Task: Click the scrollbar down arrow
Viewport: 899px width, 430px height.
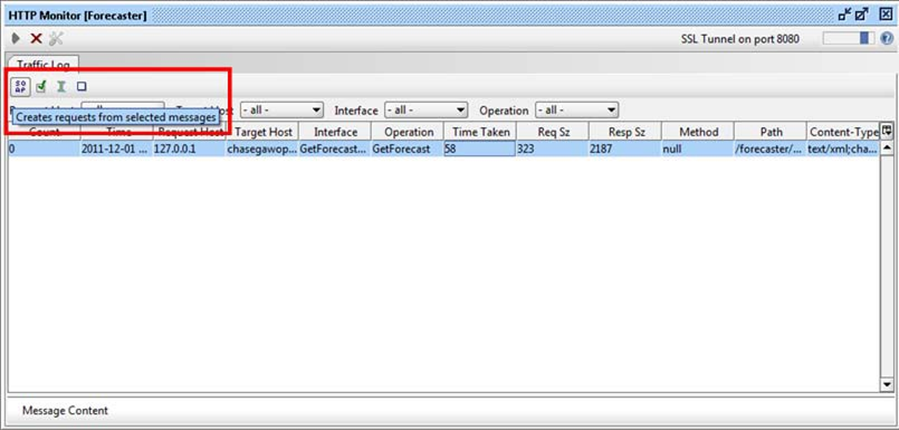Action: (886, 385)
